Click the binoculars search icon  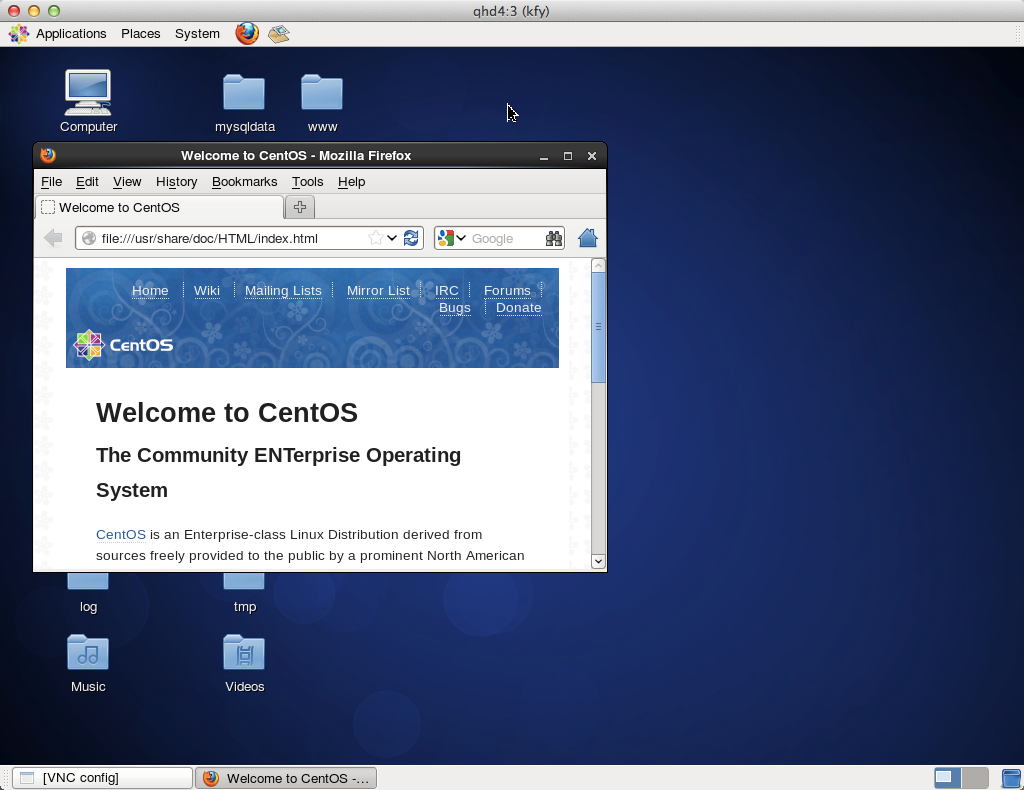554,238
